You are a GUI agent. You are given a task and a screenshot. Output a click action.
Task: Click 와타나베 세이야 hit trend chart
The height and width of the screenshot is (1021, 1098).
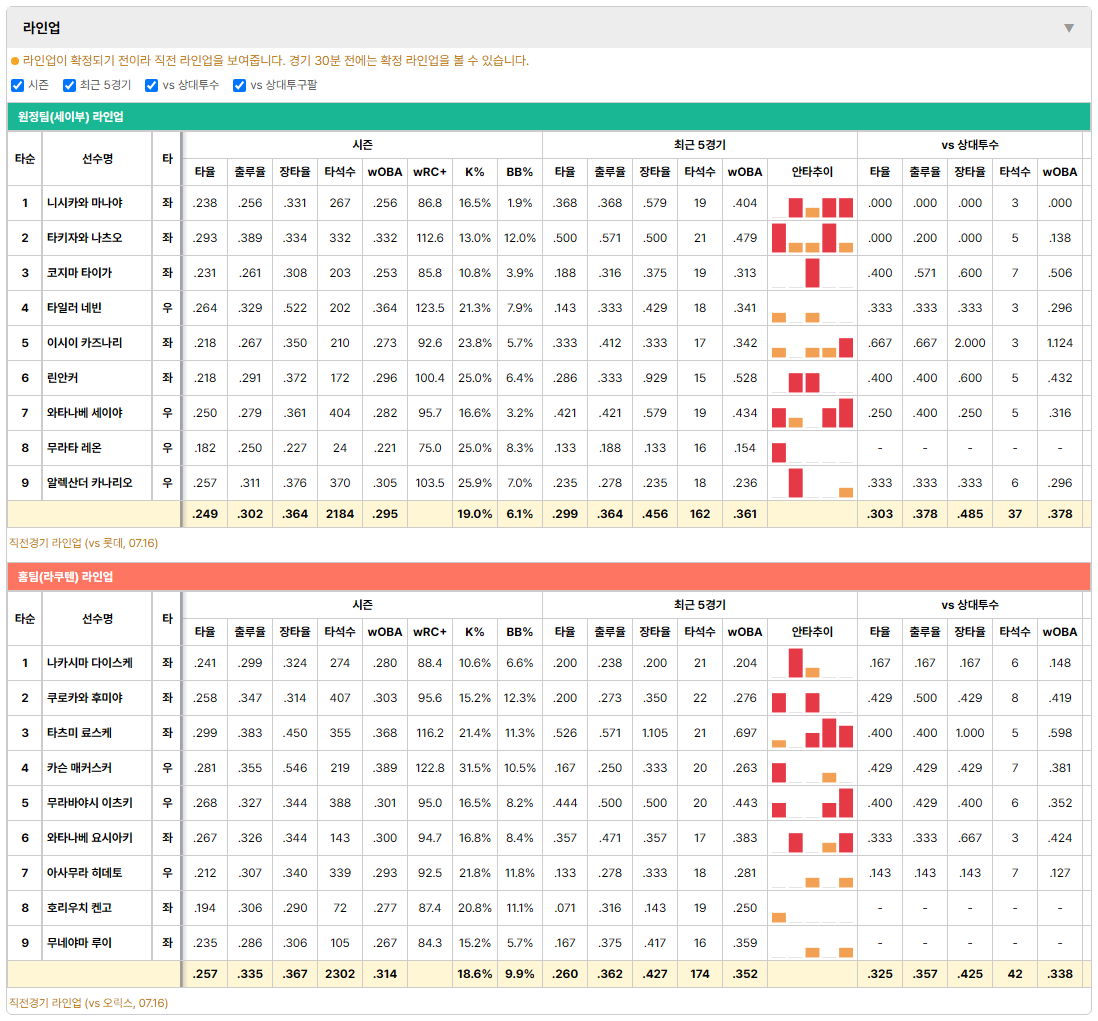812,413
